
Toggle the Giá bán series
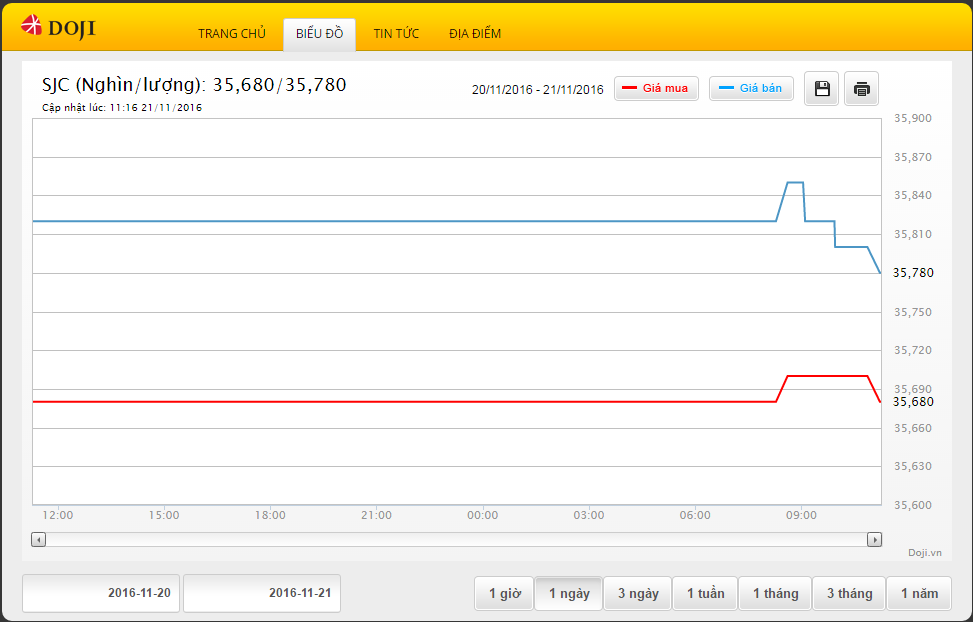(751, 88)
